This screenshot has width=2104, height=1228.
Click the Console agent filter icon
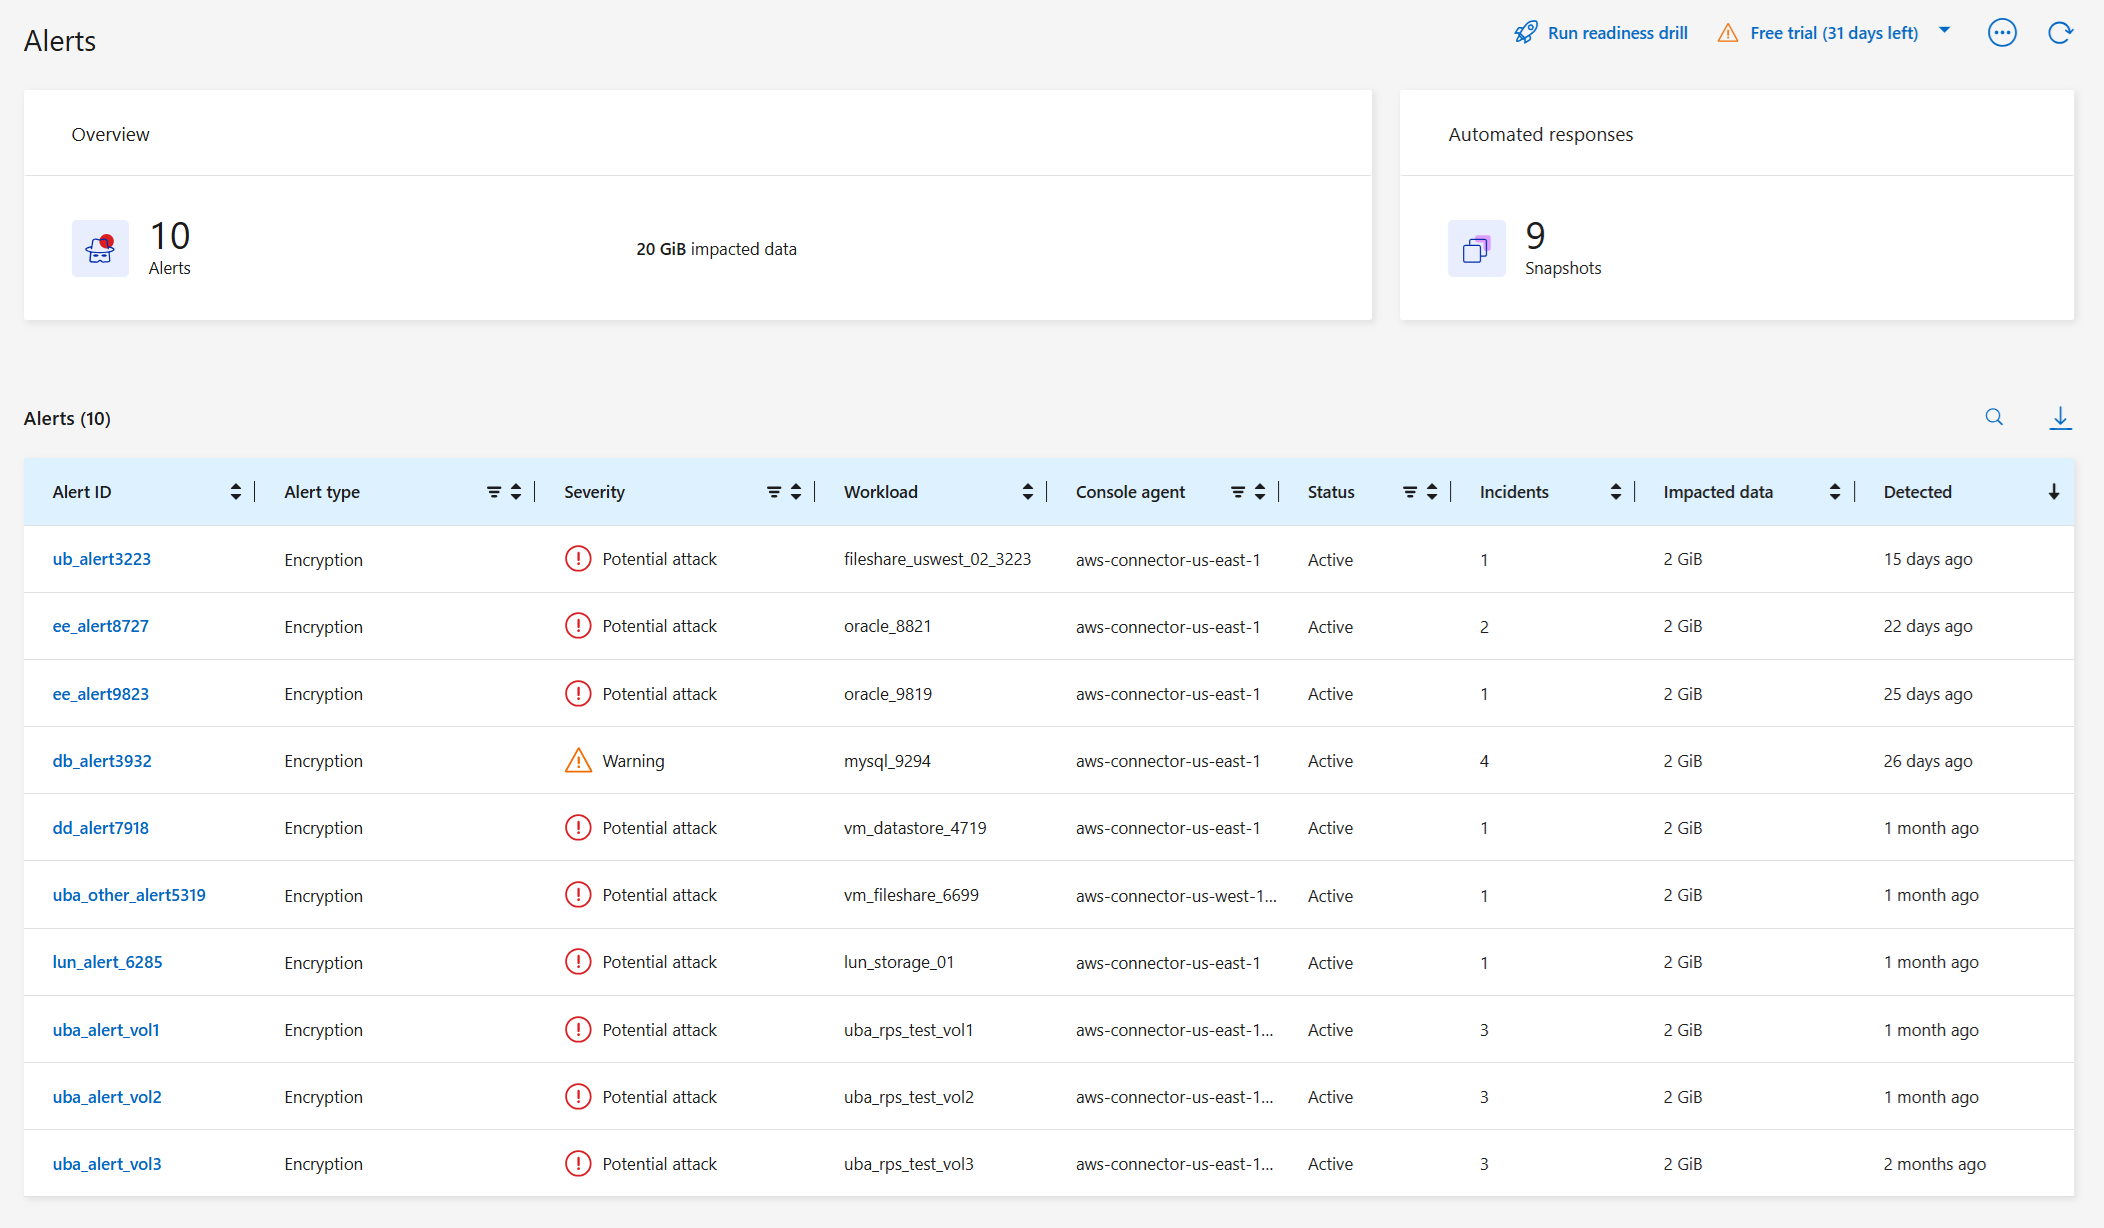tap(1238, 492)
